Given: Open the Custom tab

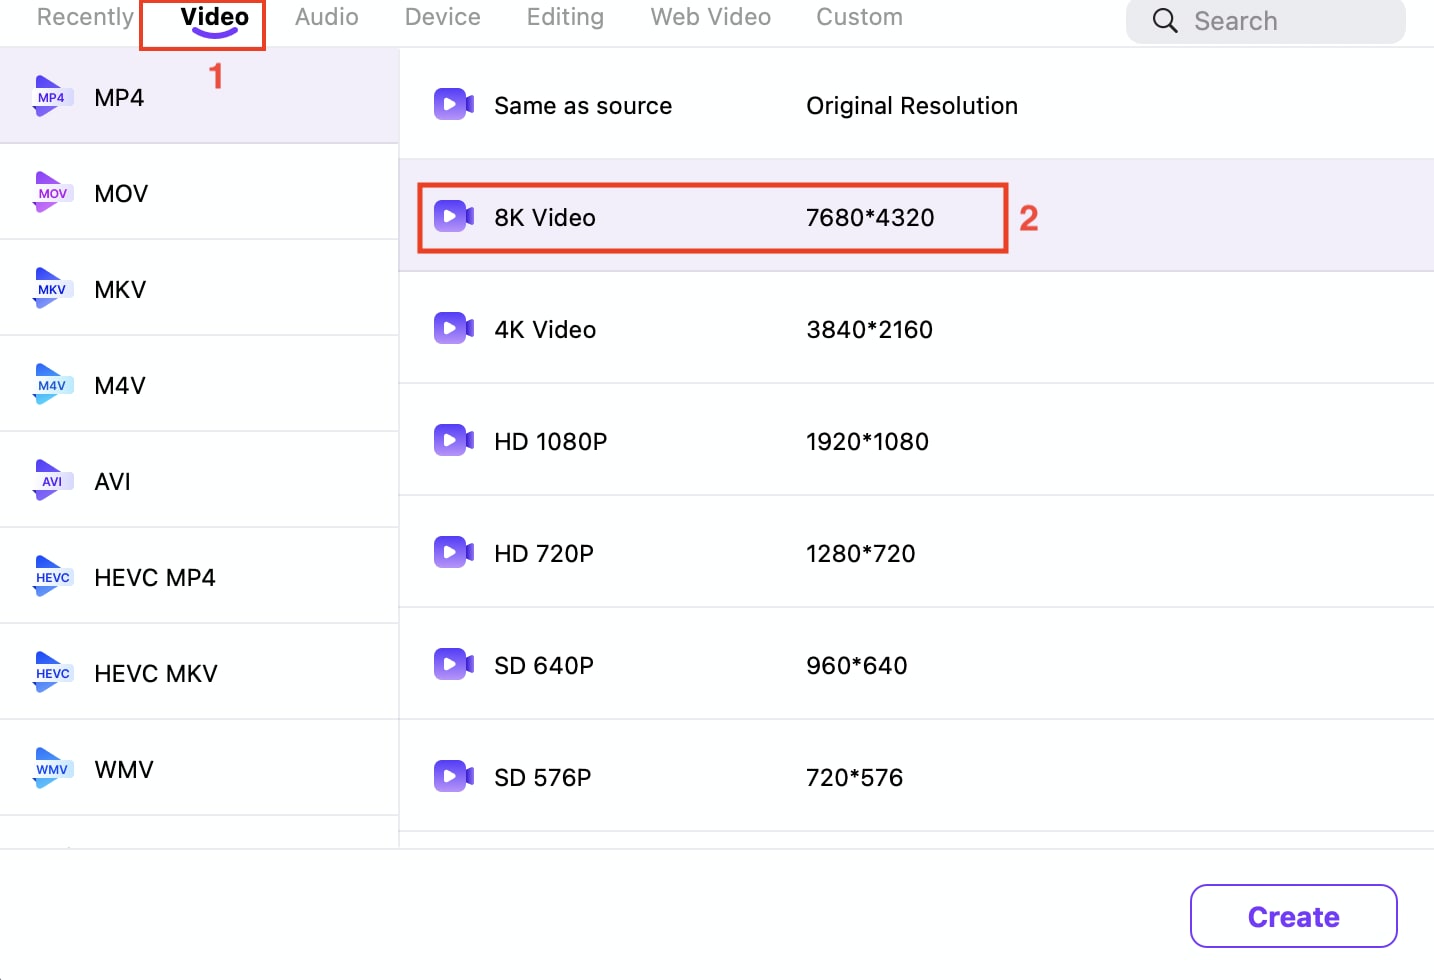Looking at the screenshot, I should coord(858,16).
